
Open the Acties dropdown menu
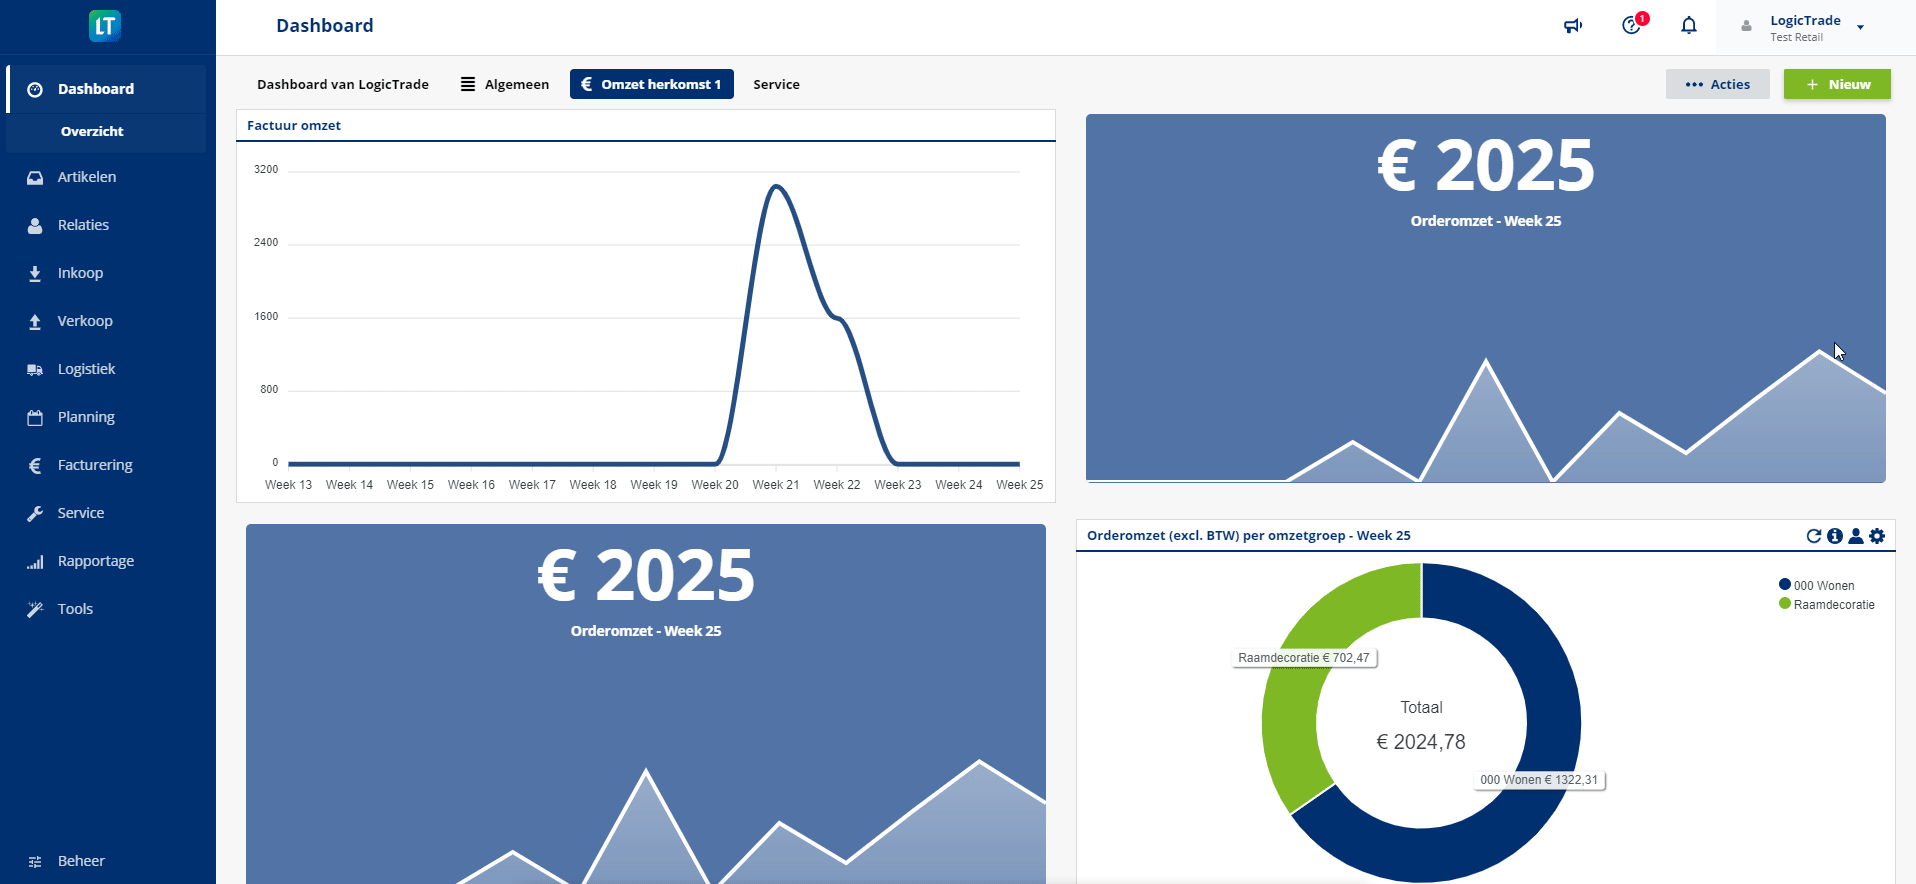(1717, 84)
